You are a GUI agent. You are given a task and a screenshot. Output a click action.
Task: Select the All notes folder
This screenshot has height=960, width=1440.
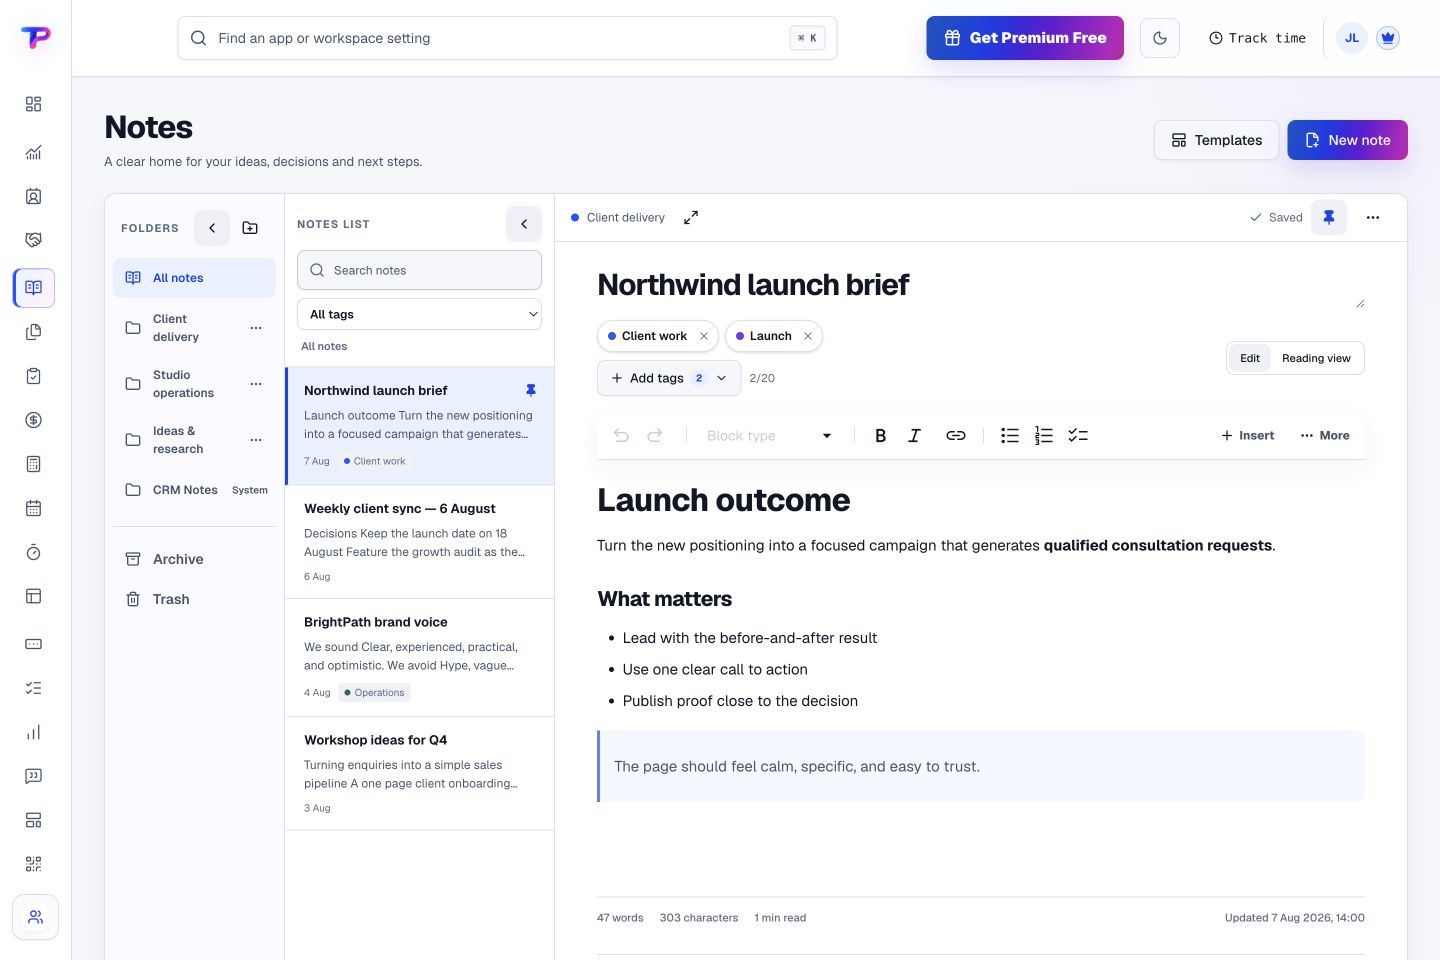click(194, 278)
